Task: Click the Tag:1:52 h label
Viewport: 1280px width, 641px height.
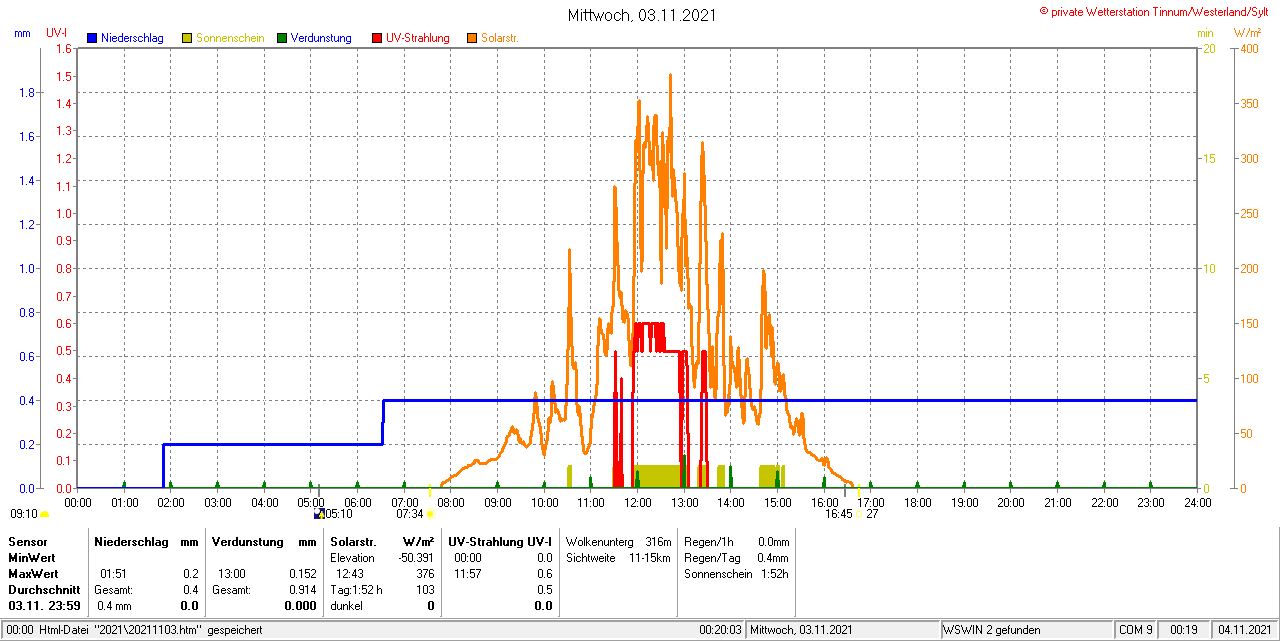Action: point(356,590)
